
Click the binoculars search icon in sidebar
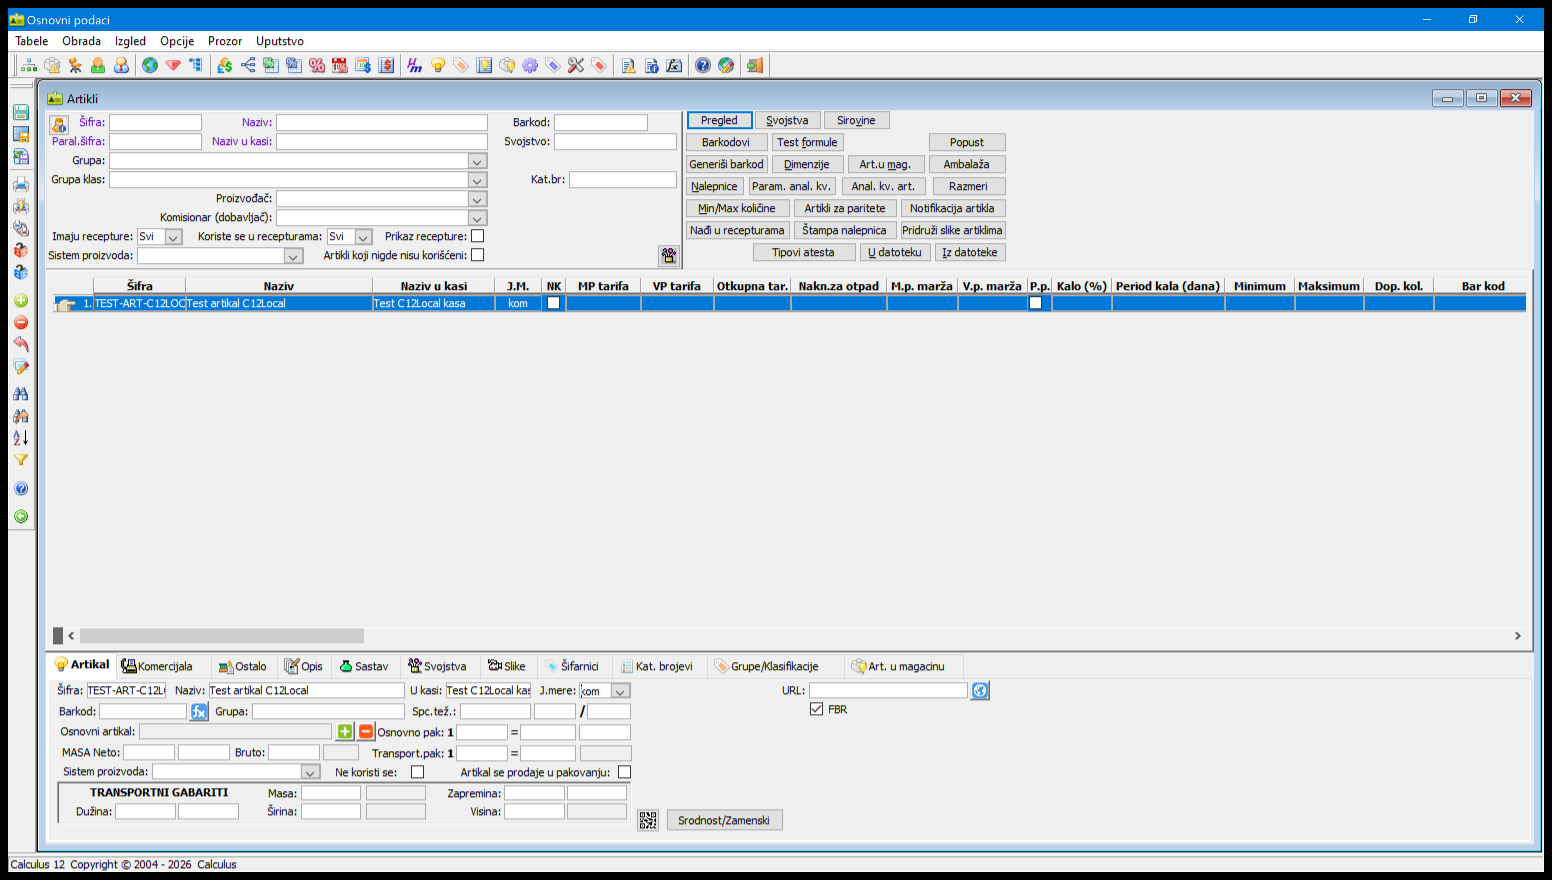tap(21, 394)
